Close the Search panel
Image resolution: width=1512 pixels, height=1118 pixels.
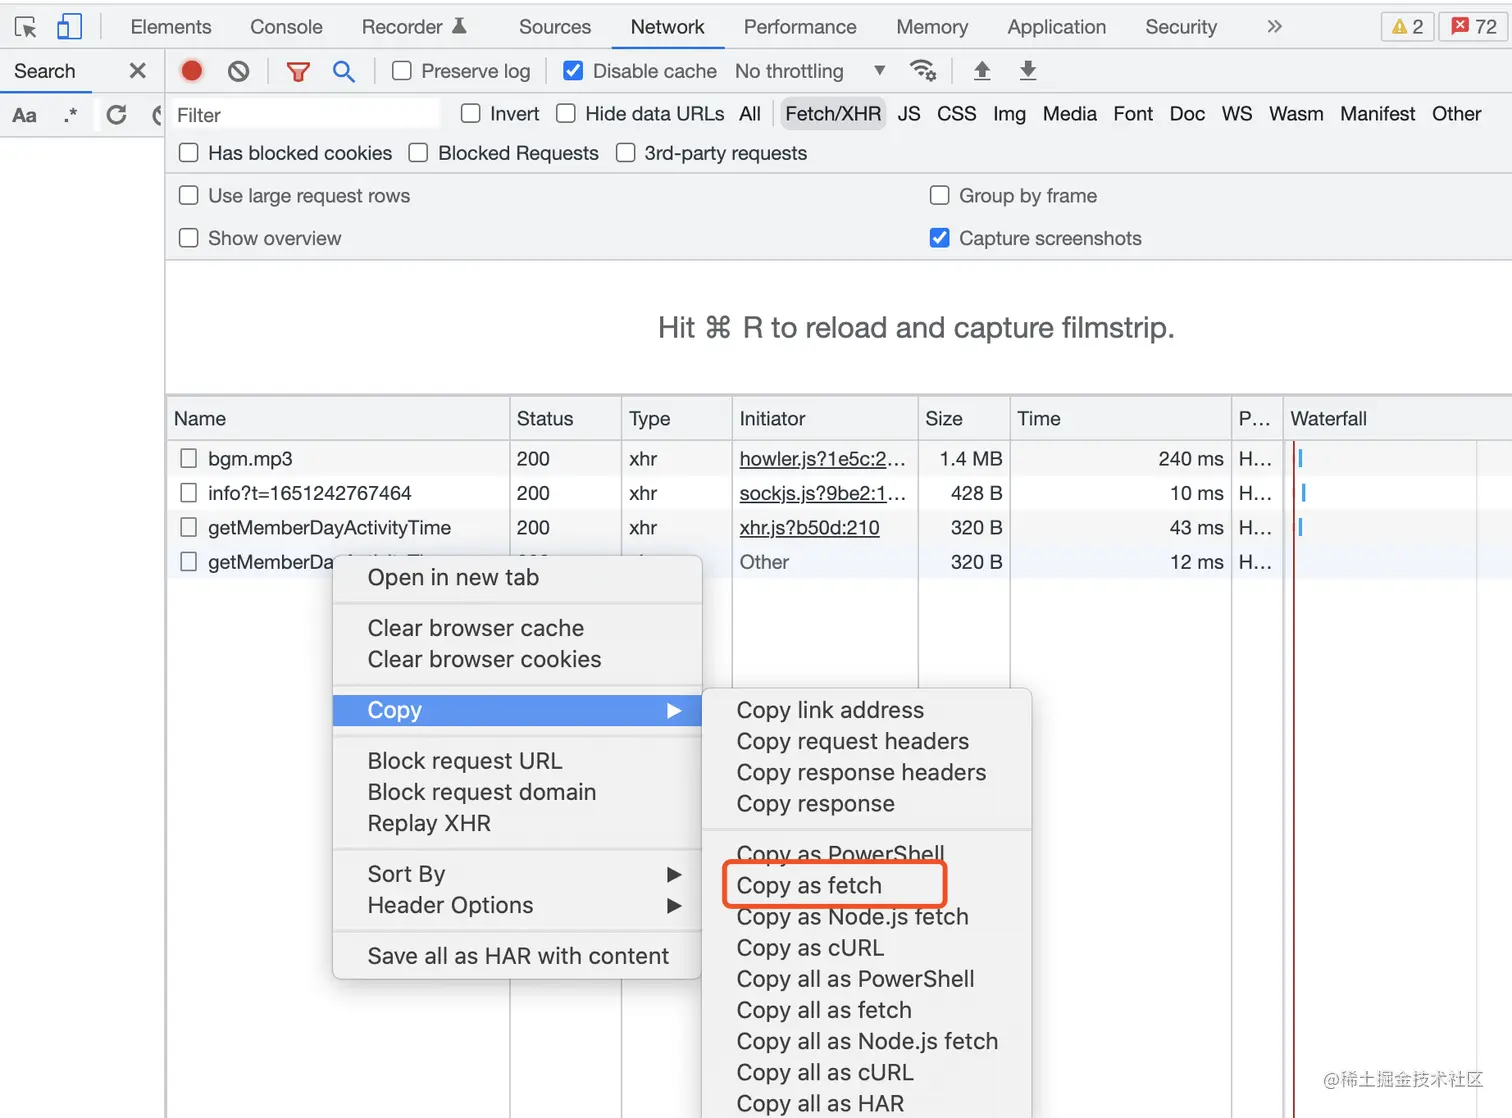138,71
